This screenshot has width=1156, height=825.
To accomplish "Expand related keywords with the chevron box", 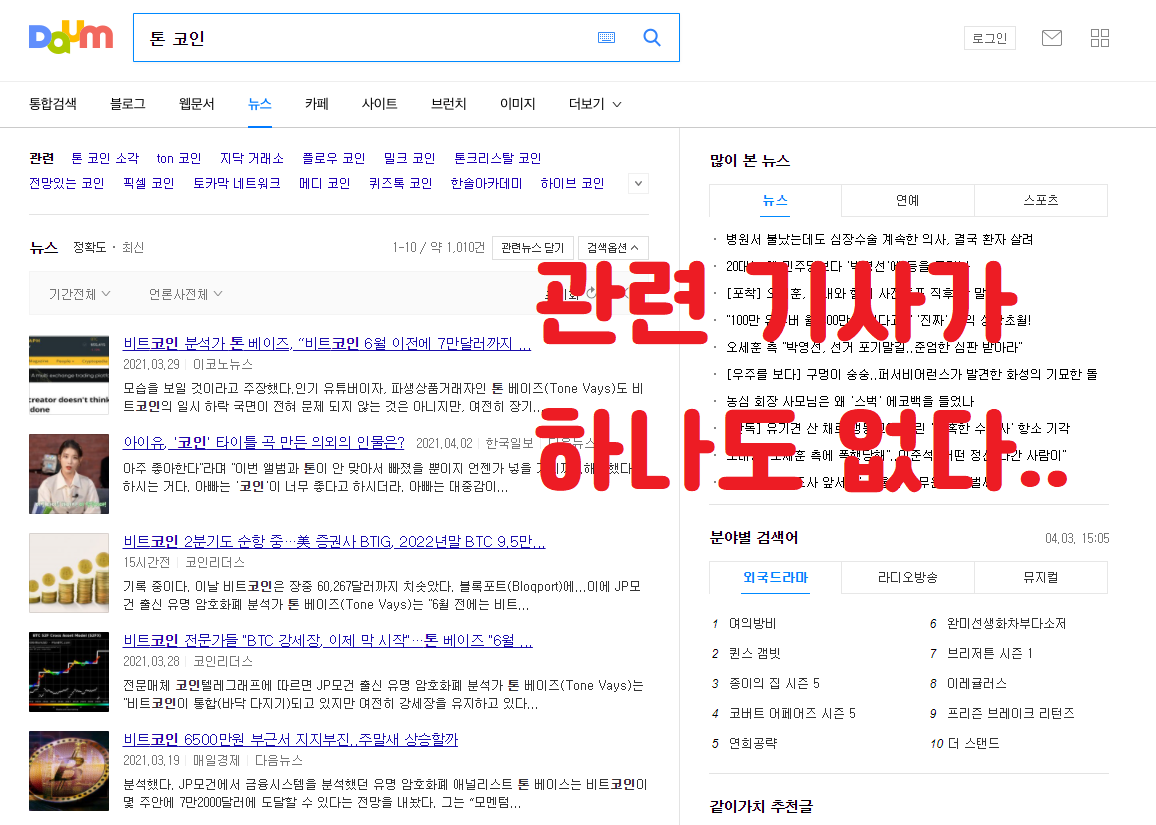I will [638, 184].
